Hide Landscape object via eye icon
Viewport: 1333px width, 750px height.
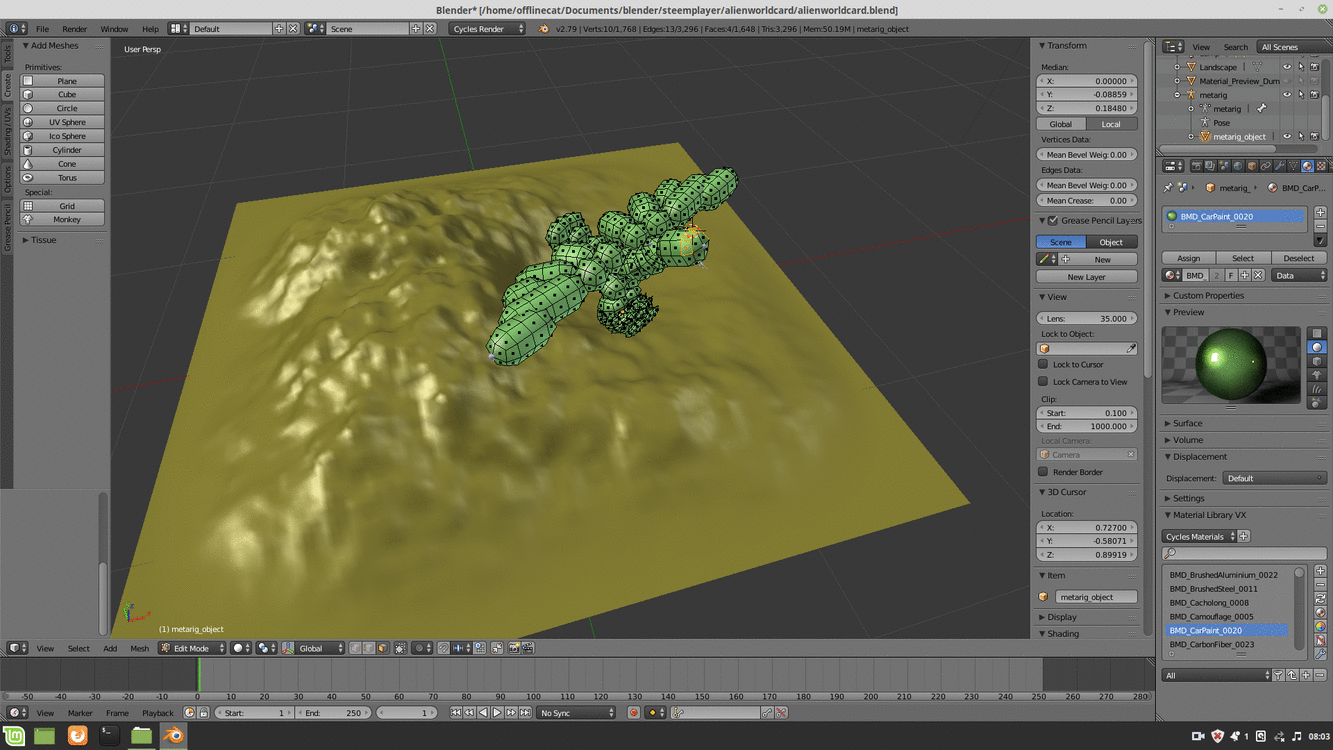[x=1287, y=67]
